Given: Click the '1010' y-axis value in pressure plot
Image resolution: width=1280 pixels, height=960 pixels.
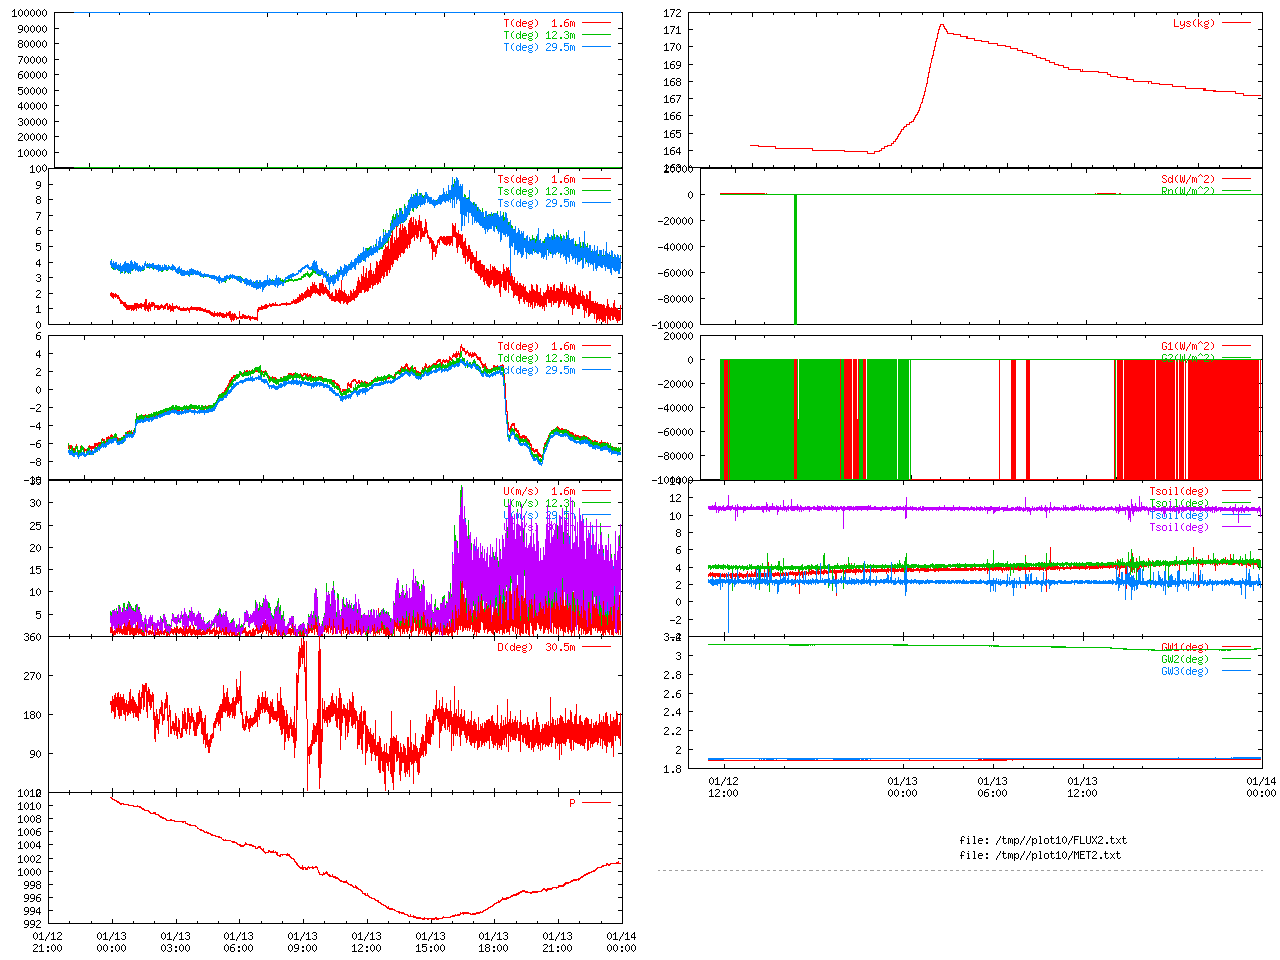Looking at the screenshot, I should click(30, 806).
